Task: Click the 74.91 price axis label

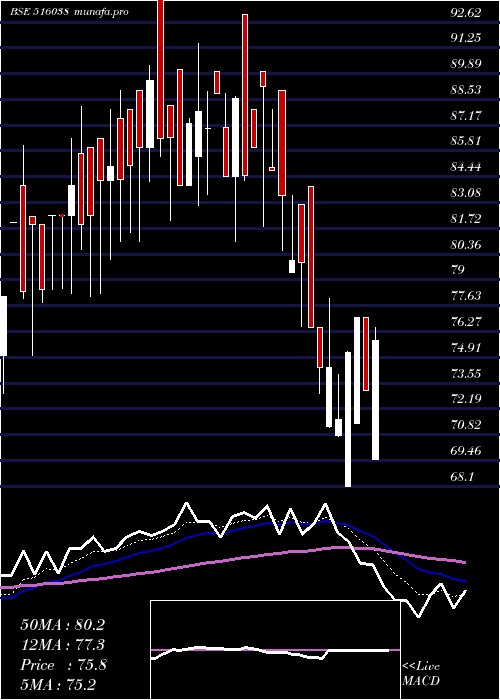Action: 466,348
